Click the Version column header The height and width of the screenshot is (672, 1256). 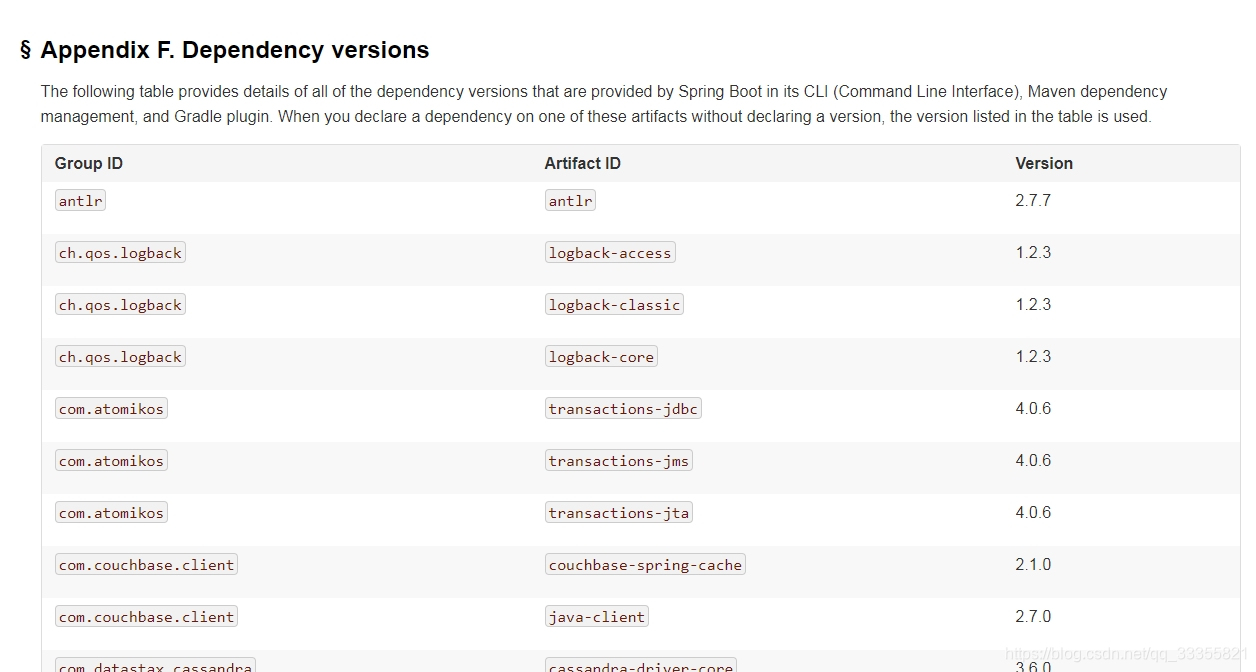pyautogui.click(x=1044, y=163)
